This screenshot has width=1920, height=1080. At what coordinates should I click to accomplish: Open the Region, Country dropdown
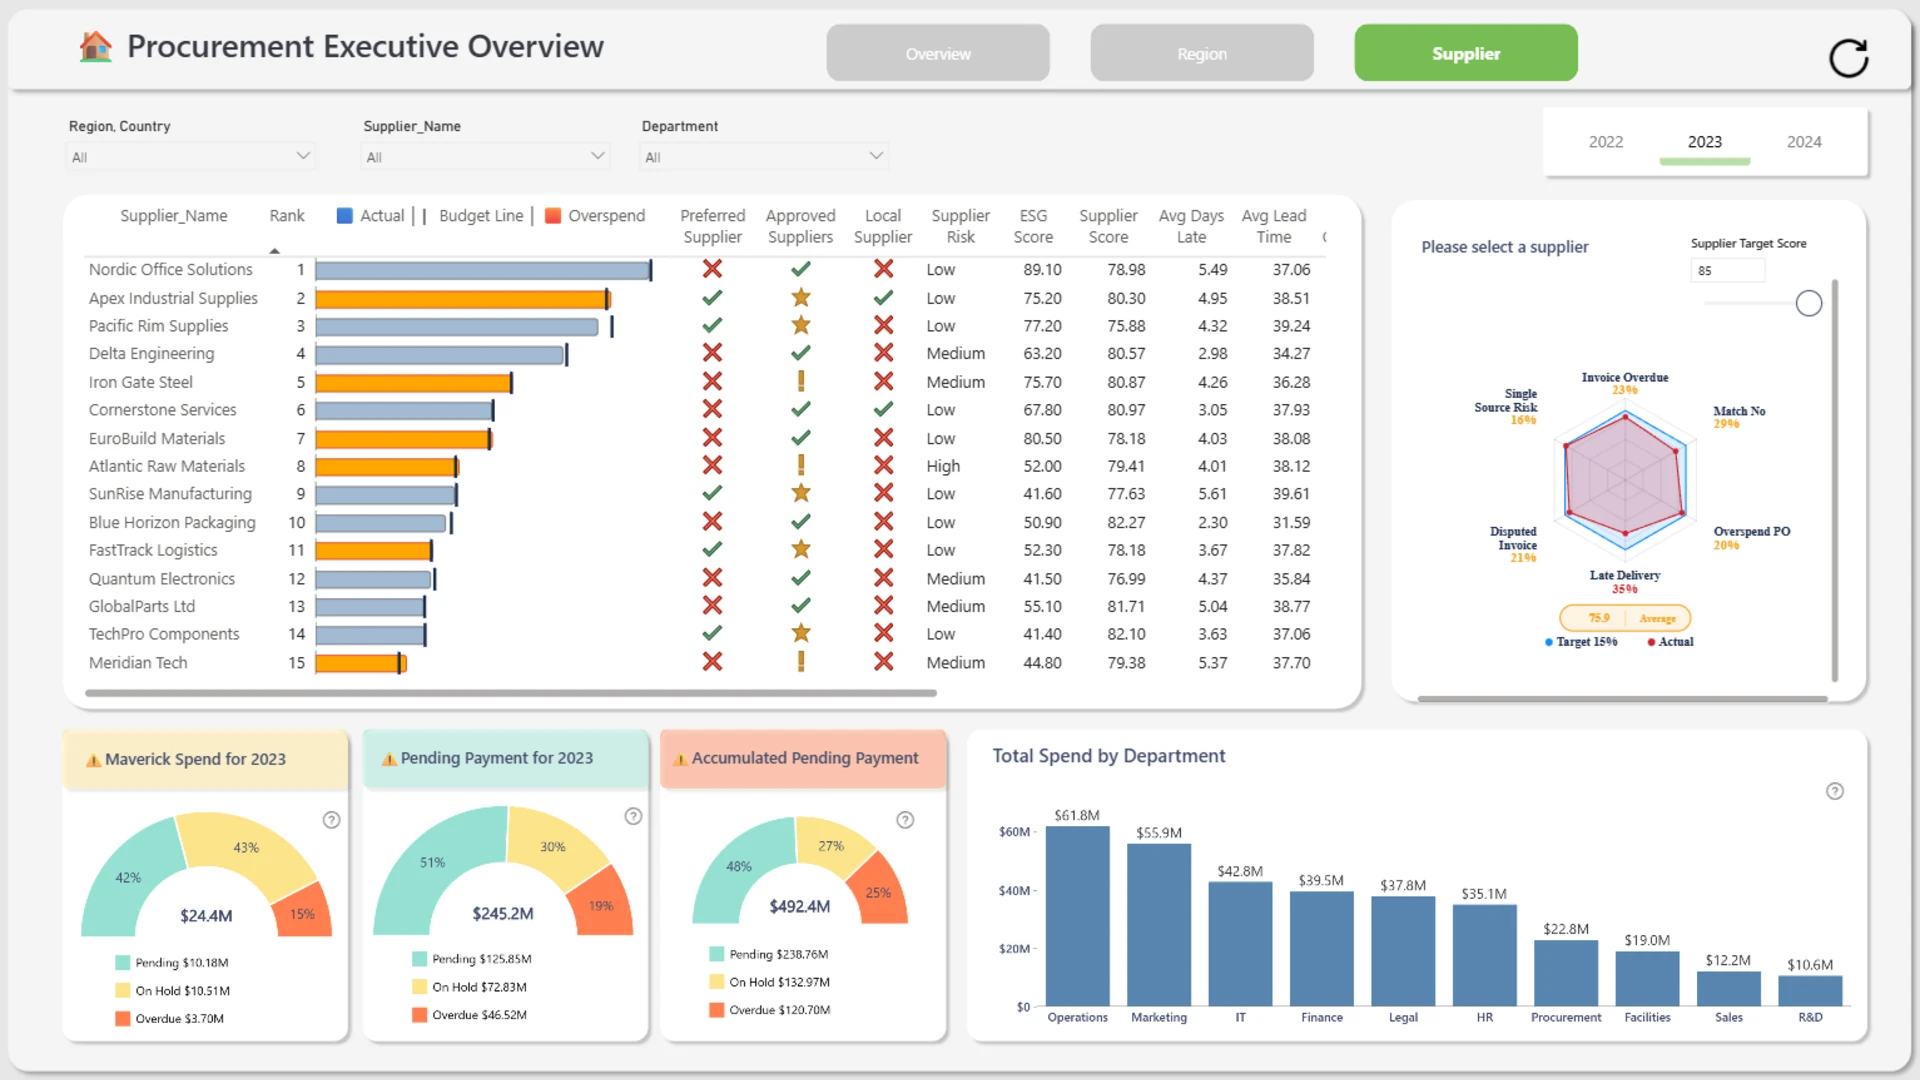tap(191, 157)
